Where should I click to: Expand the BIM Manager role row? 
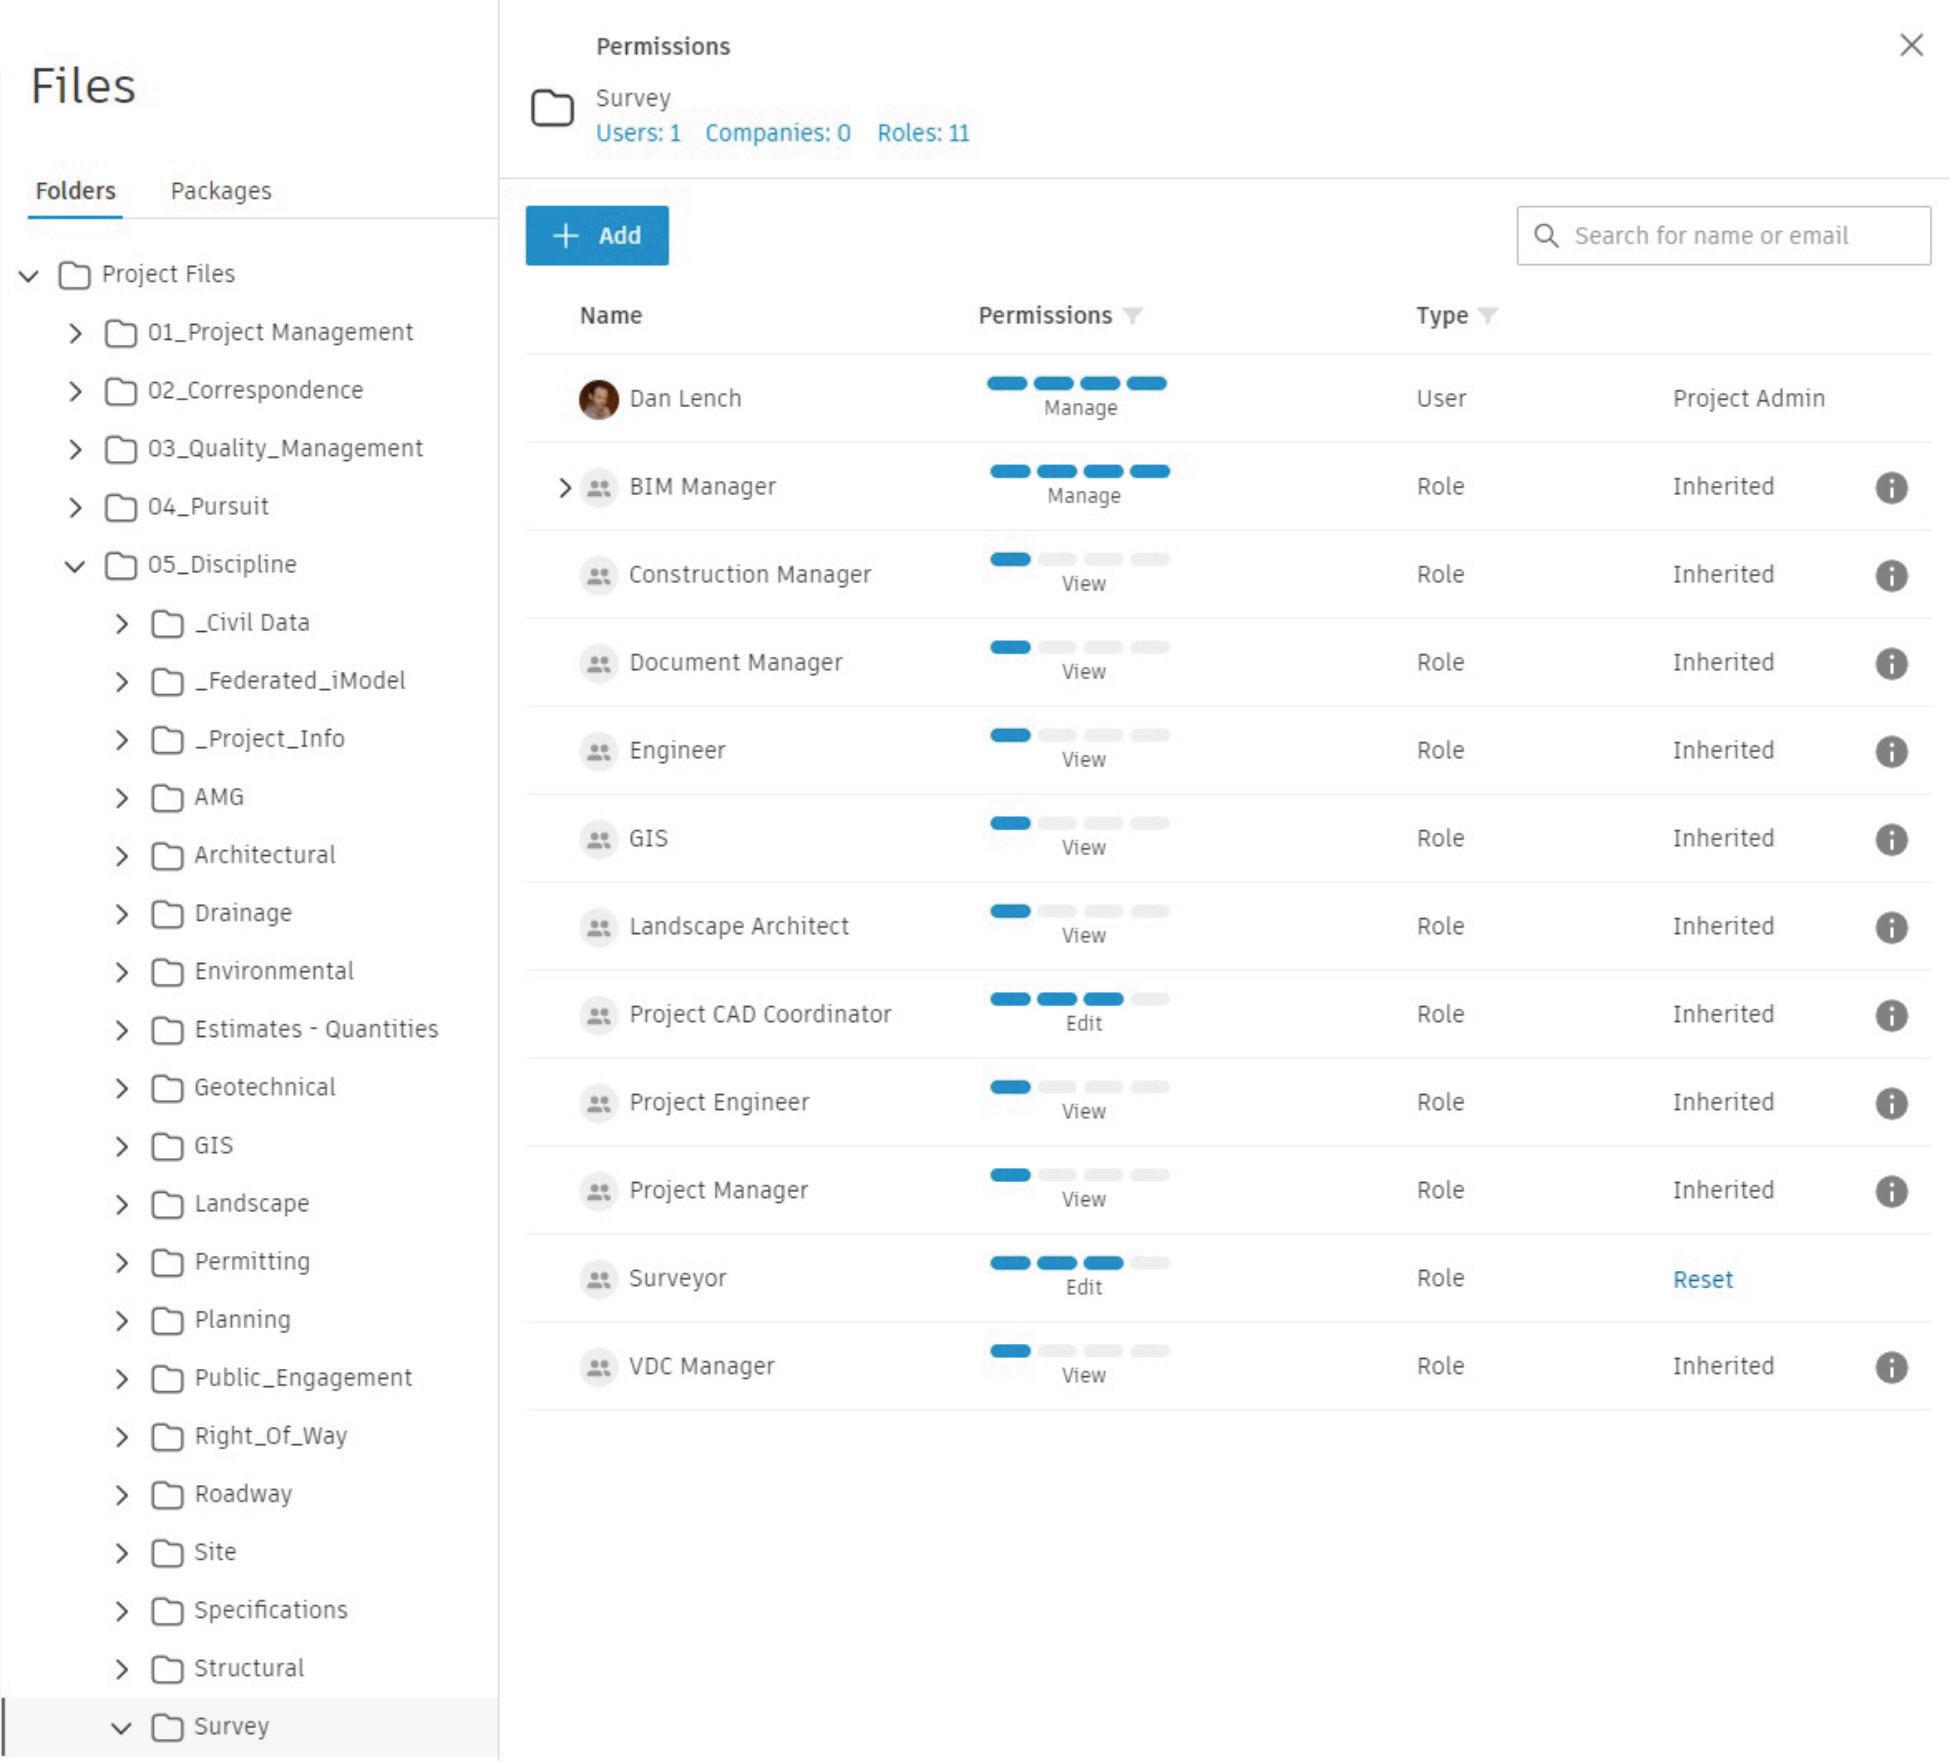(x=564, y=488)
